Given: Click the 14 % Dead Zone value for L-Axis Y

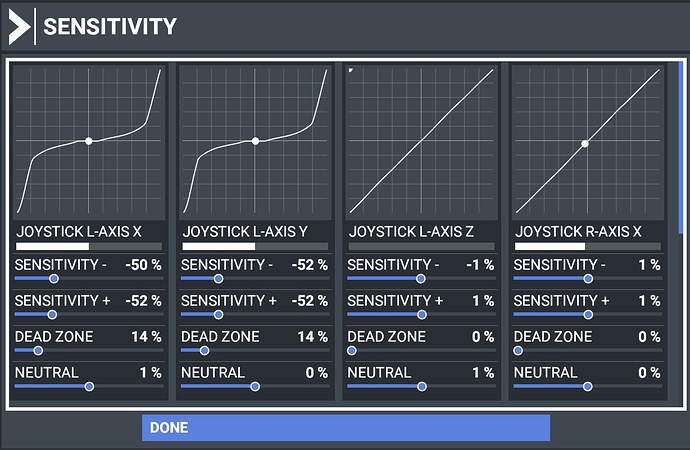Looking at the screenshot, I should pos(312,337).
